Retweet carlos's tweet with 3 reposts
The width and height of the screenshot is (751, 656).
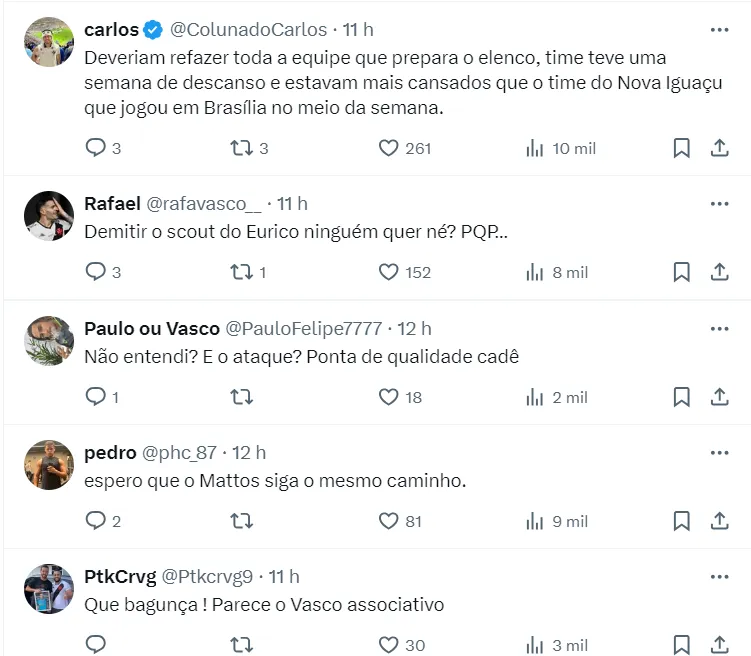tap(242, 148)
